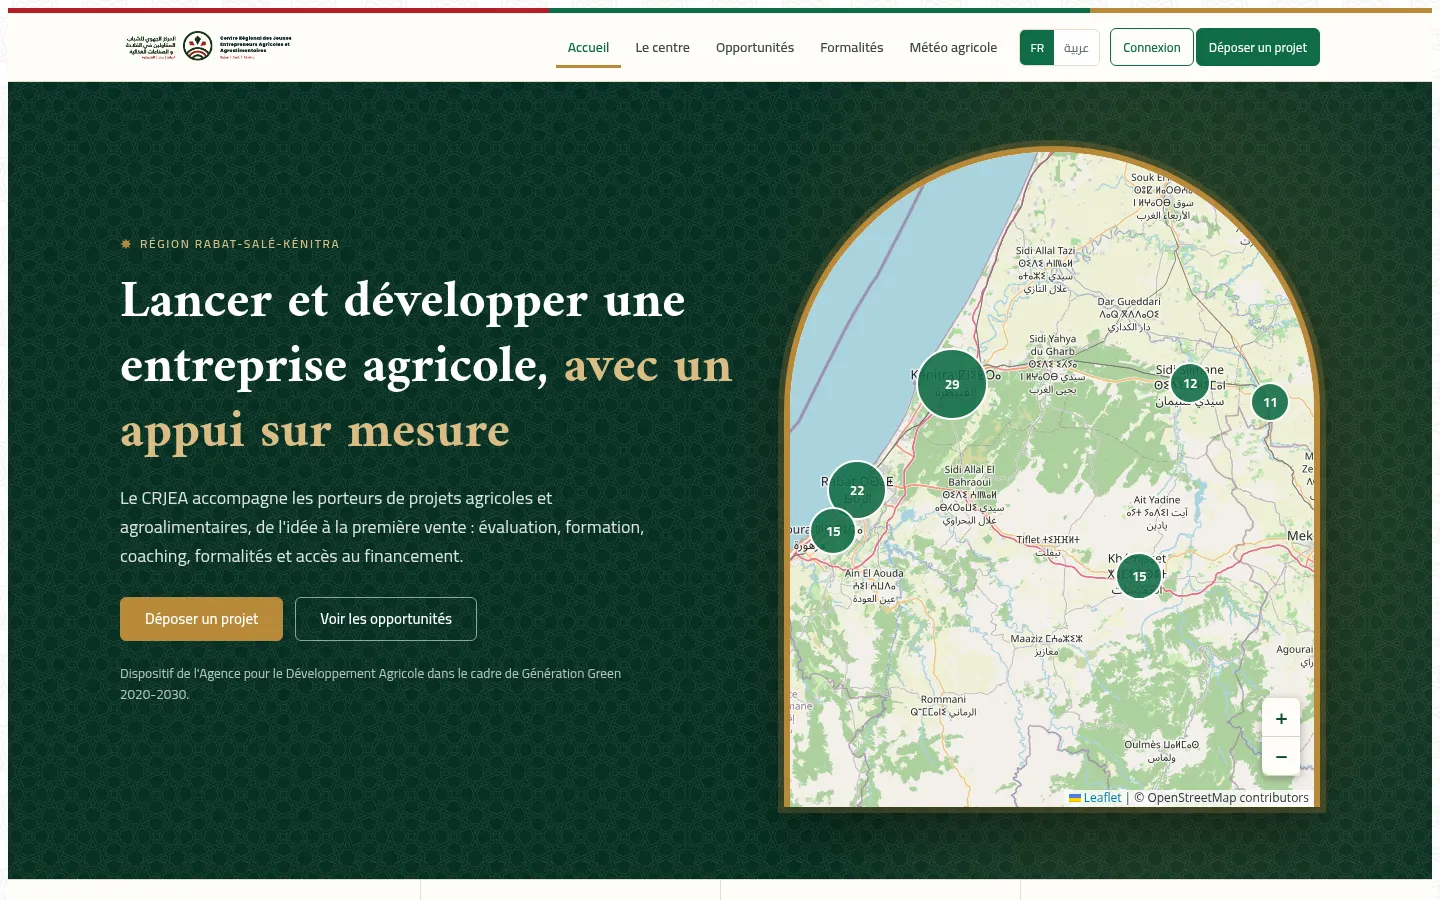
Task: Open the Formalités menu item
Action: click(x=852, y=47)
